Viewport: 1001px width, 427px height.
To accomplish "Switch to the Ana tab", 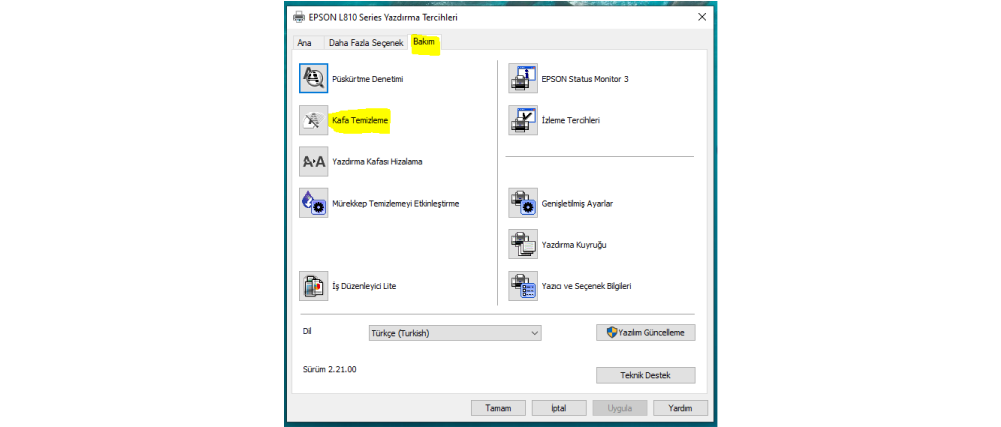I will pos(304,43).
